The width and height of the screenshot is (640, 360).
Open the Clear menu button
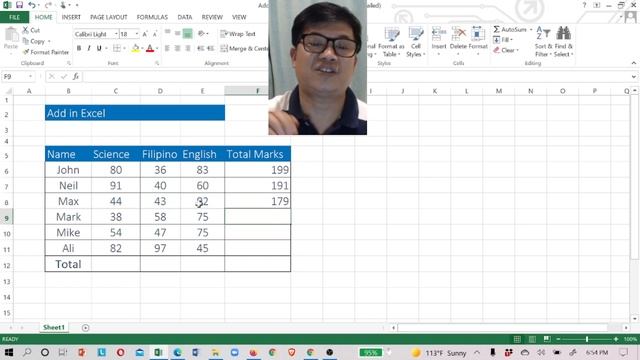pos(506,50)
